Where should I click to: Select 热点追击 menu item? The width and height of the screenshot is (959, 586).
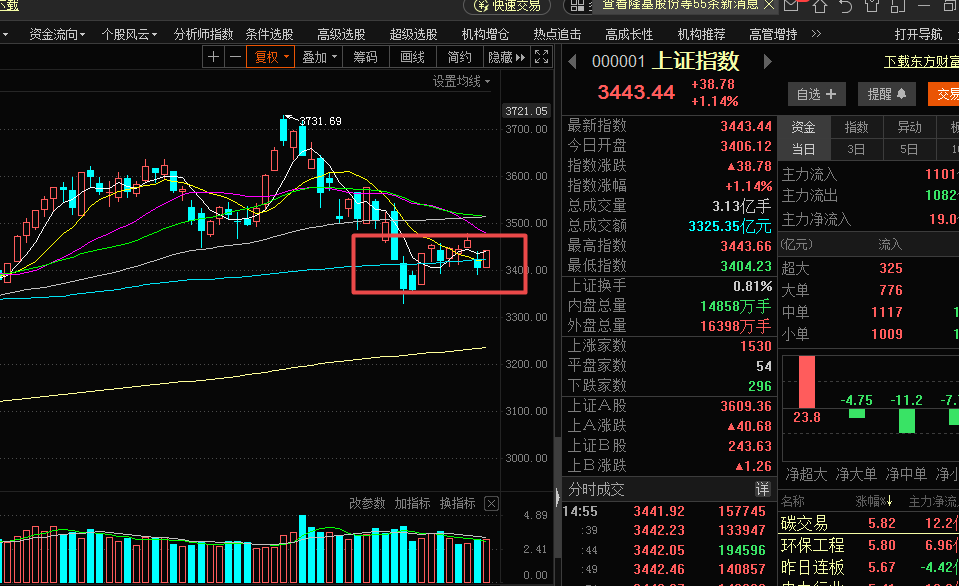coord(557,34)
